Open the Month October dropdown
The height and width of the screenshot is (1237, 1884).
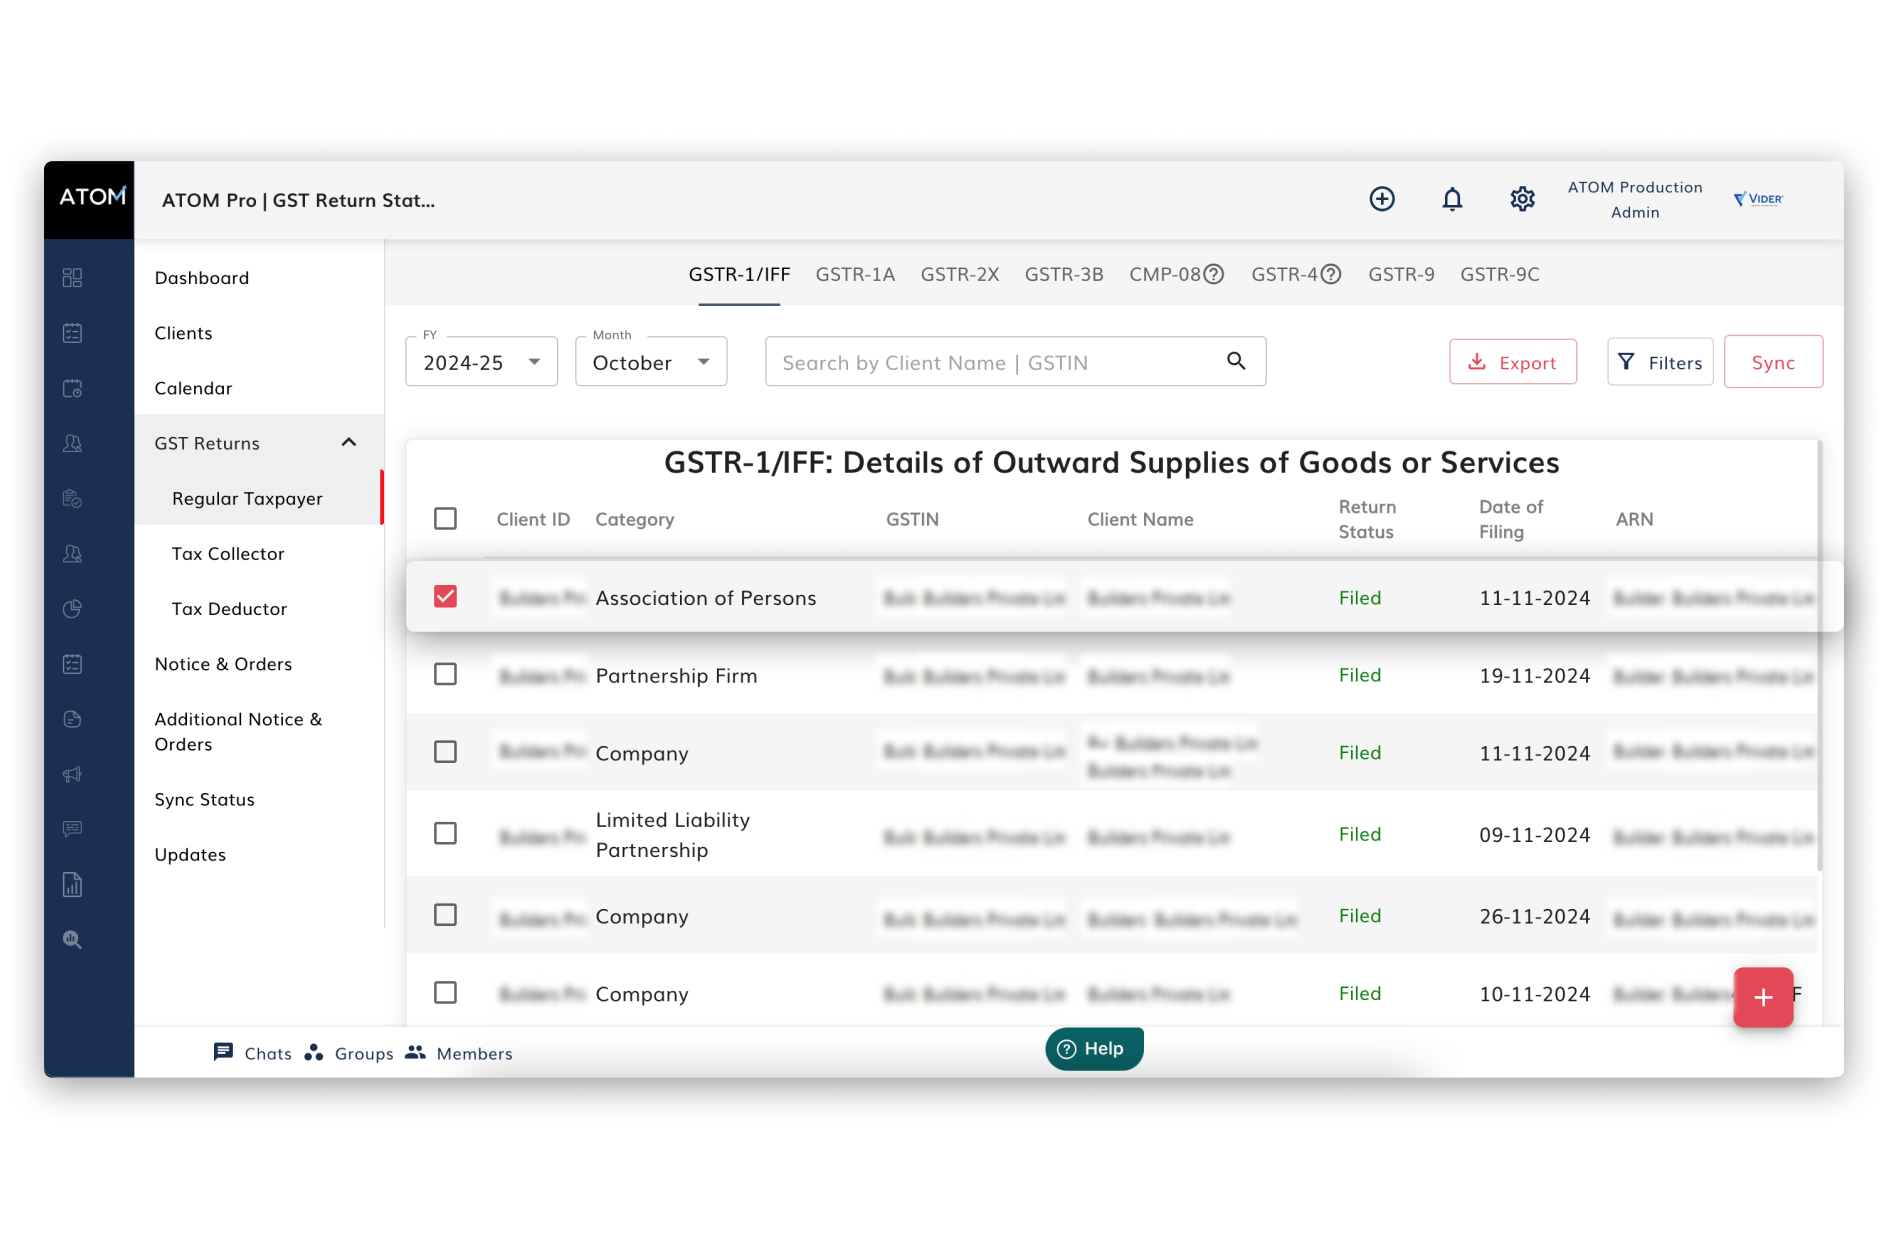pos(651,362)
